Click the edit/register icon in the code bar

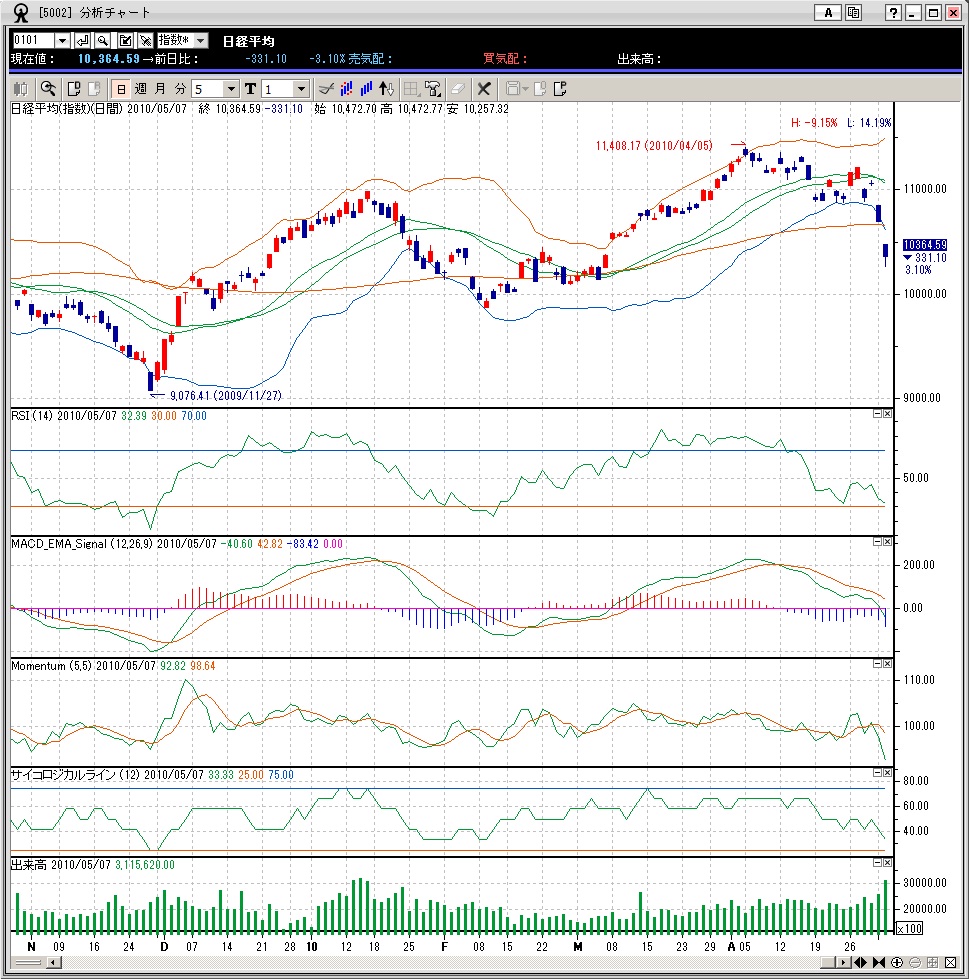(125, 41)
